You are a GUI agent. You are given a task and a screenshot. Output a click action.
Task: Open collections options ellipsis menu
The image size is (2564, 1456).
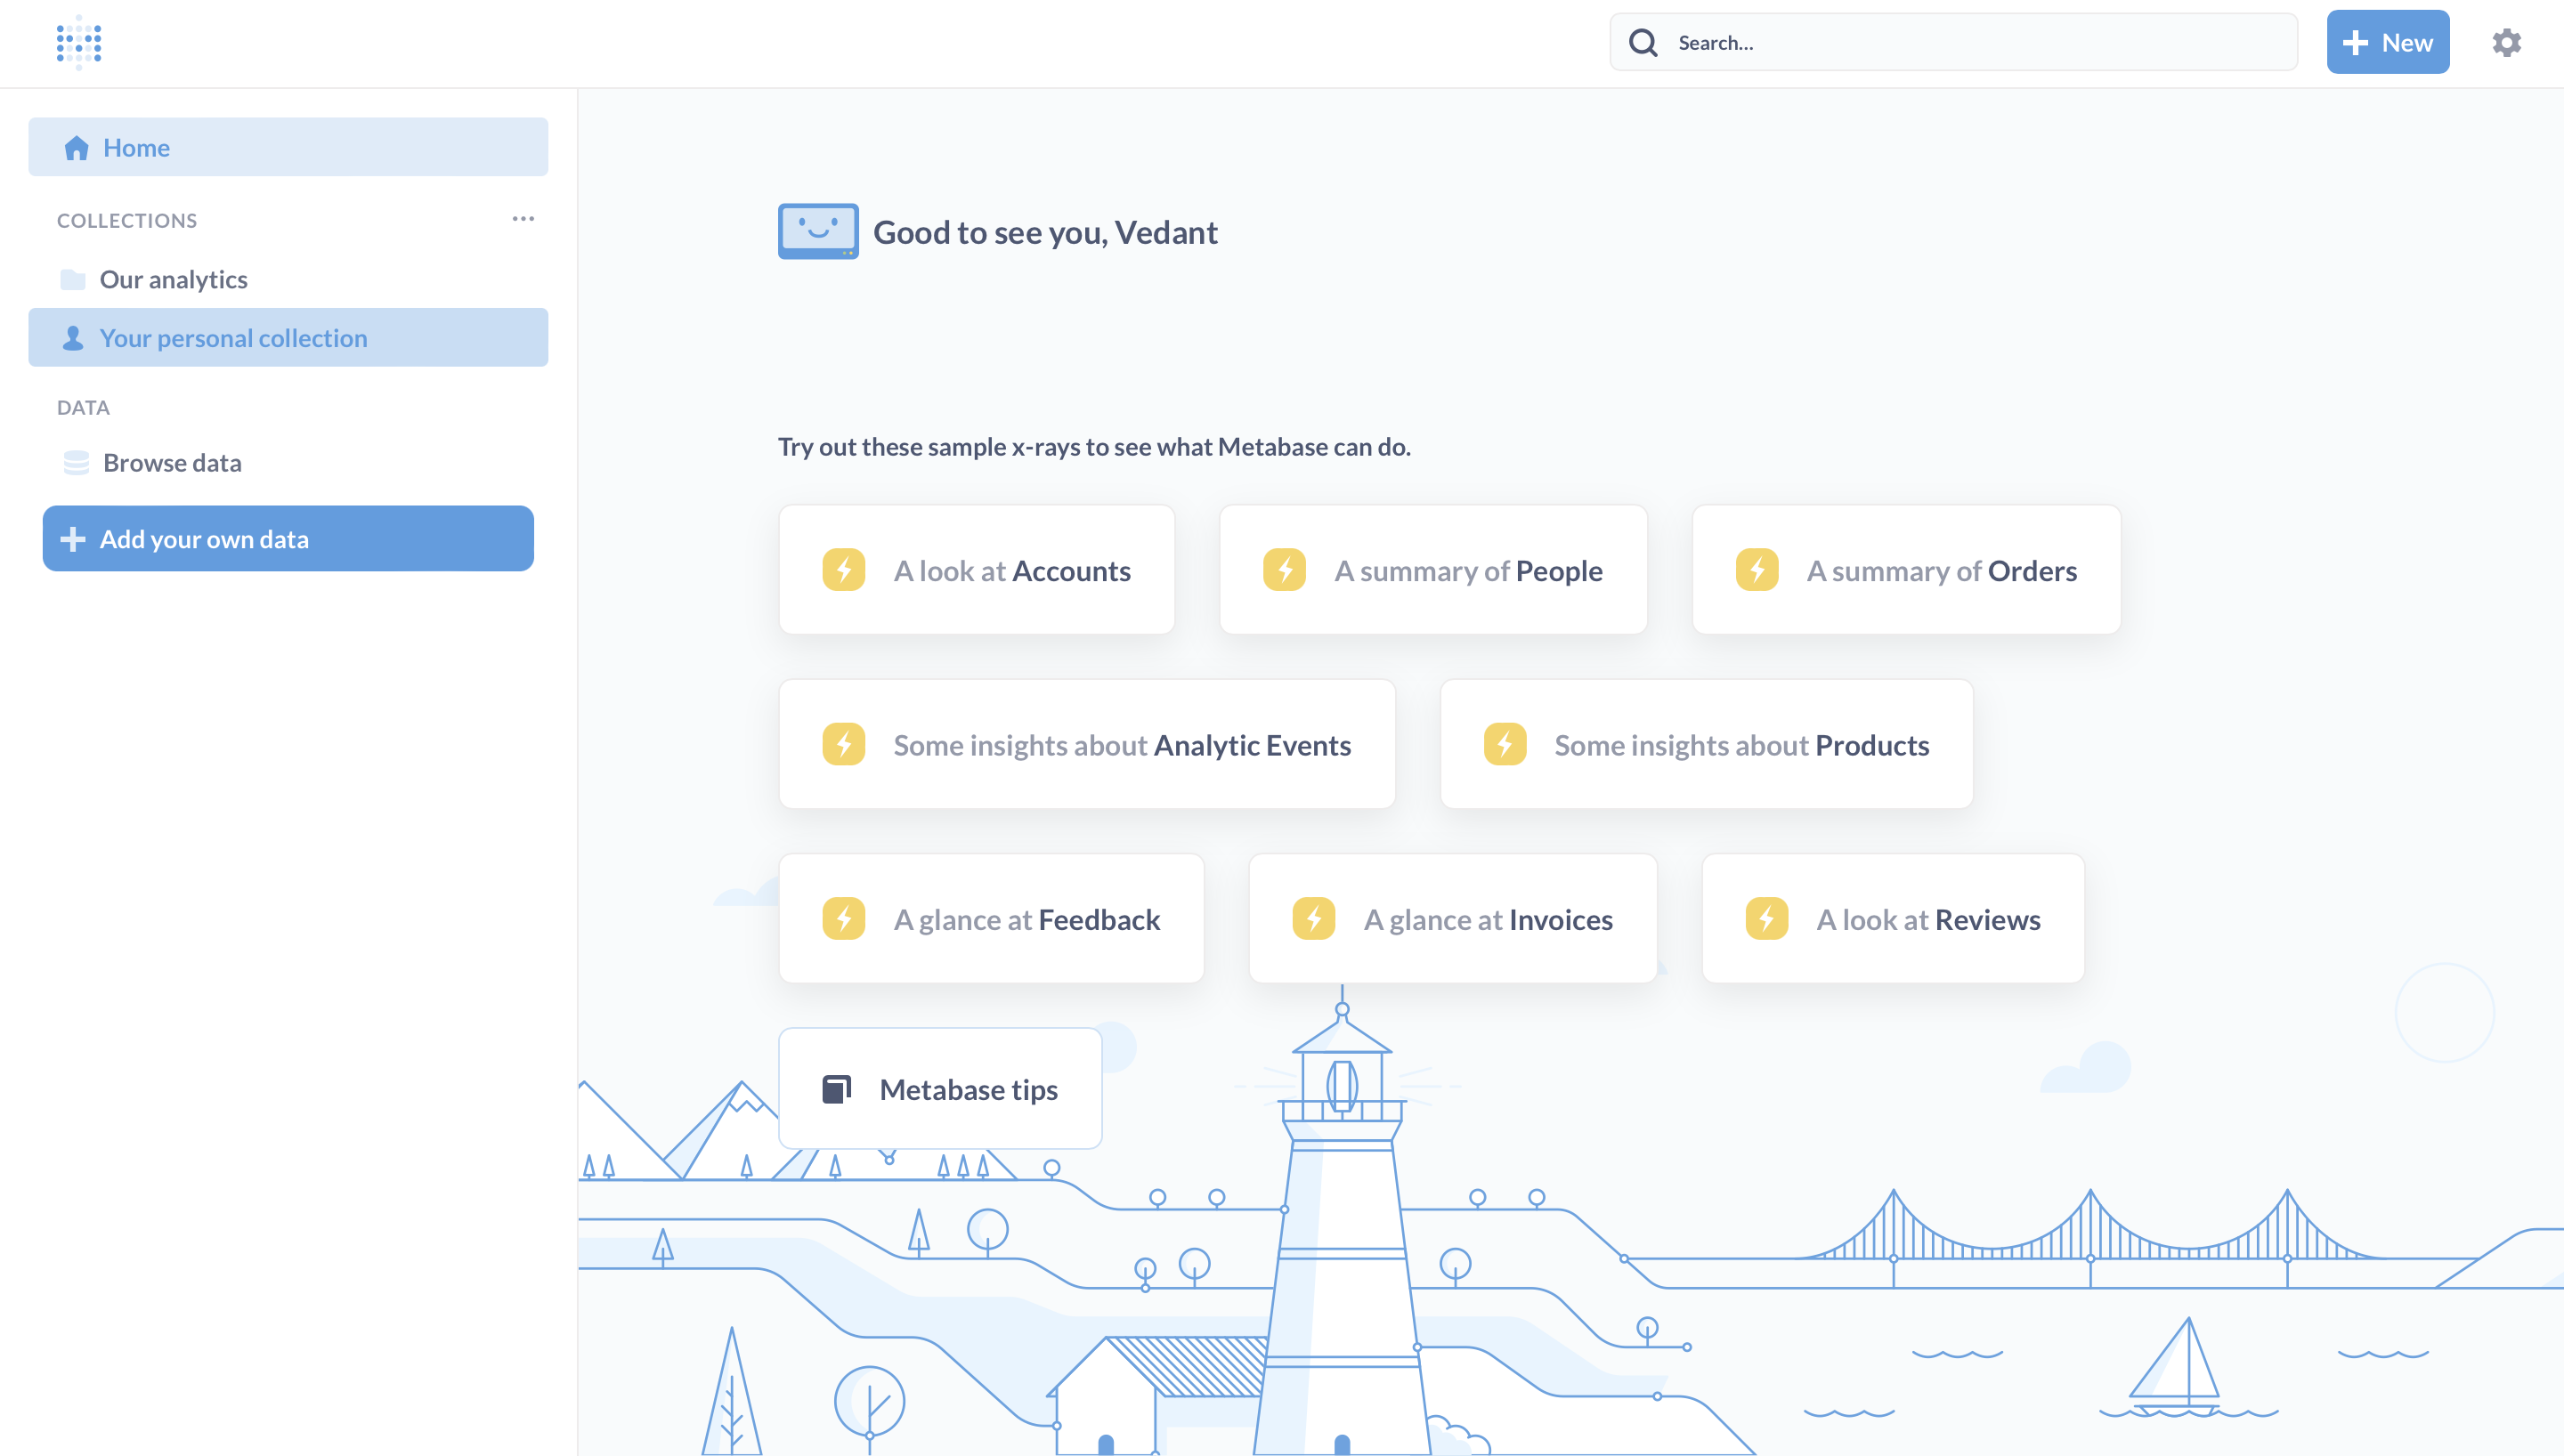[x=523, y=219]
